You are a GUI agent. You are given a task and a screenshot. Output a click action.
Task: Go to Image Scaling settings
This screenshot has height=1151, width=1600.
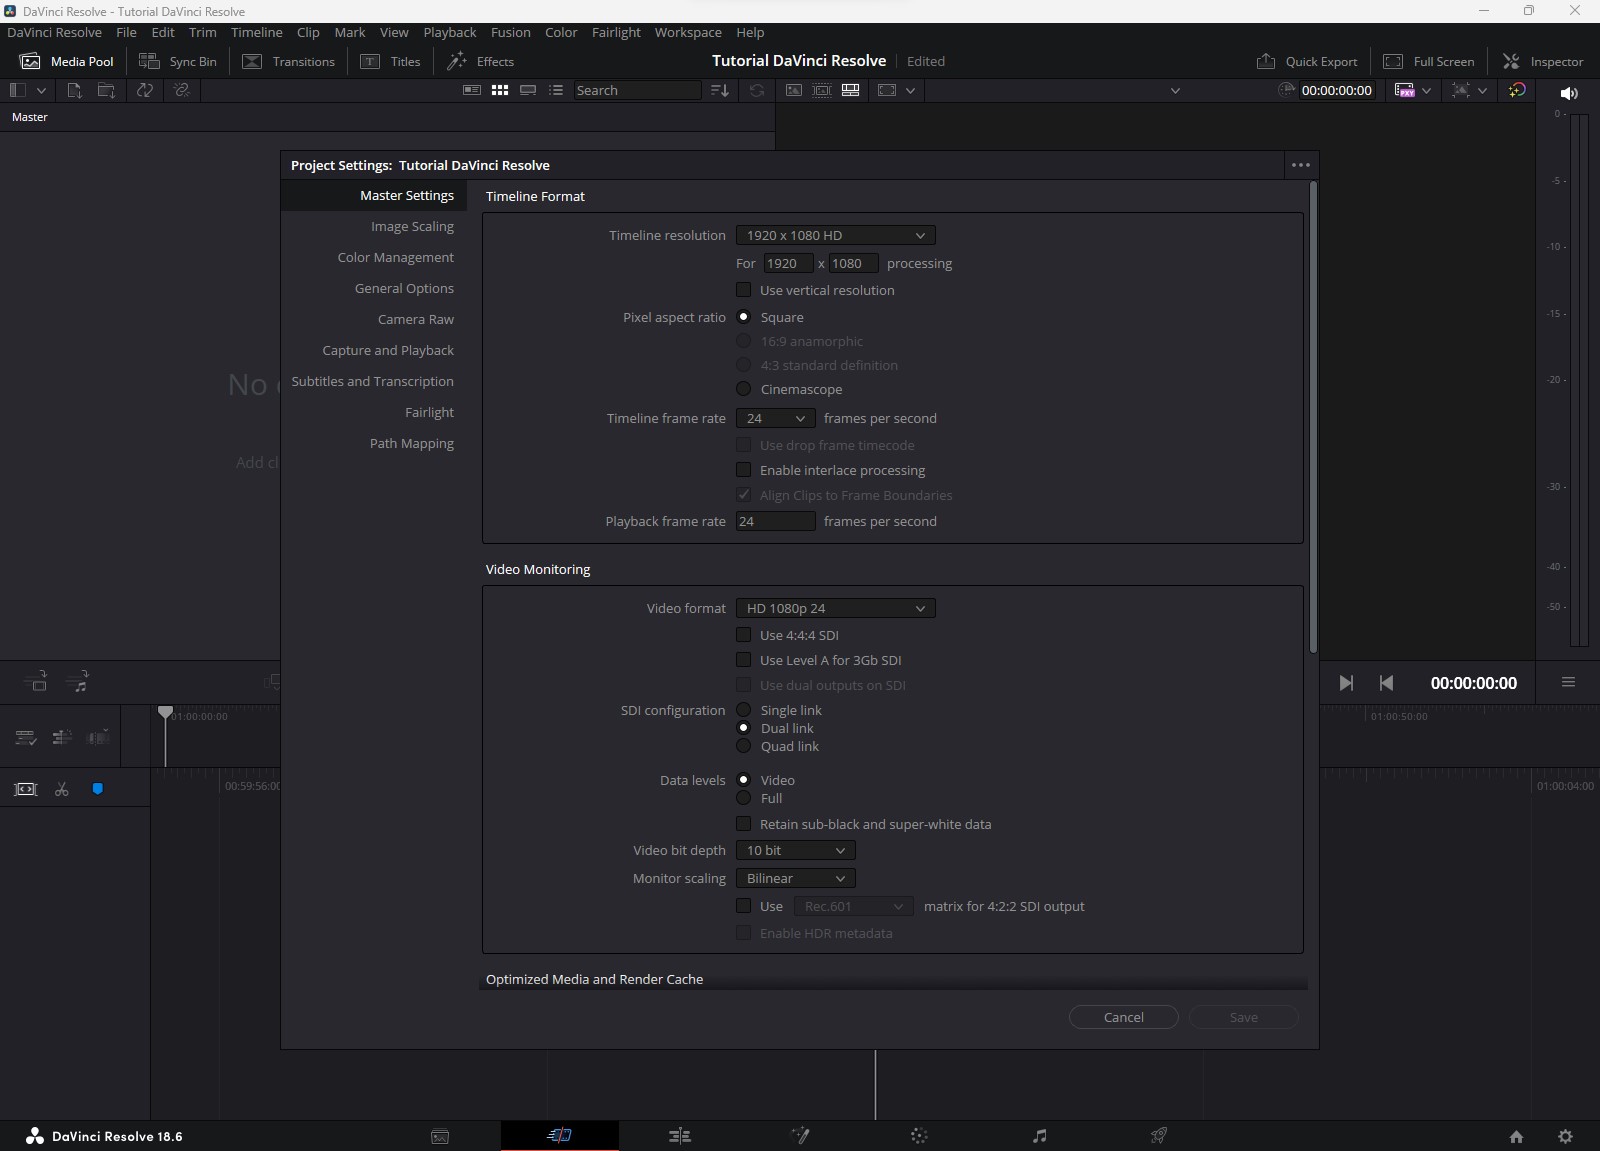point(412,226)
